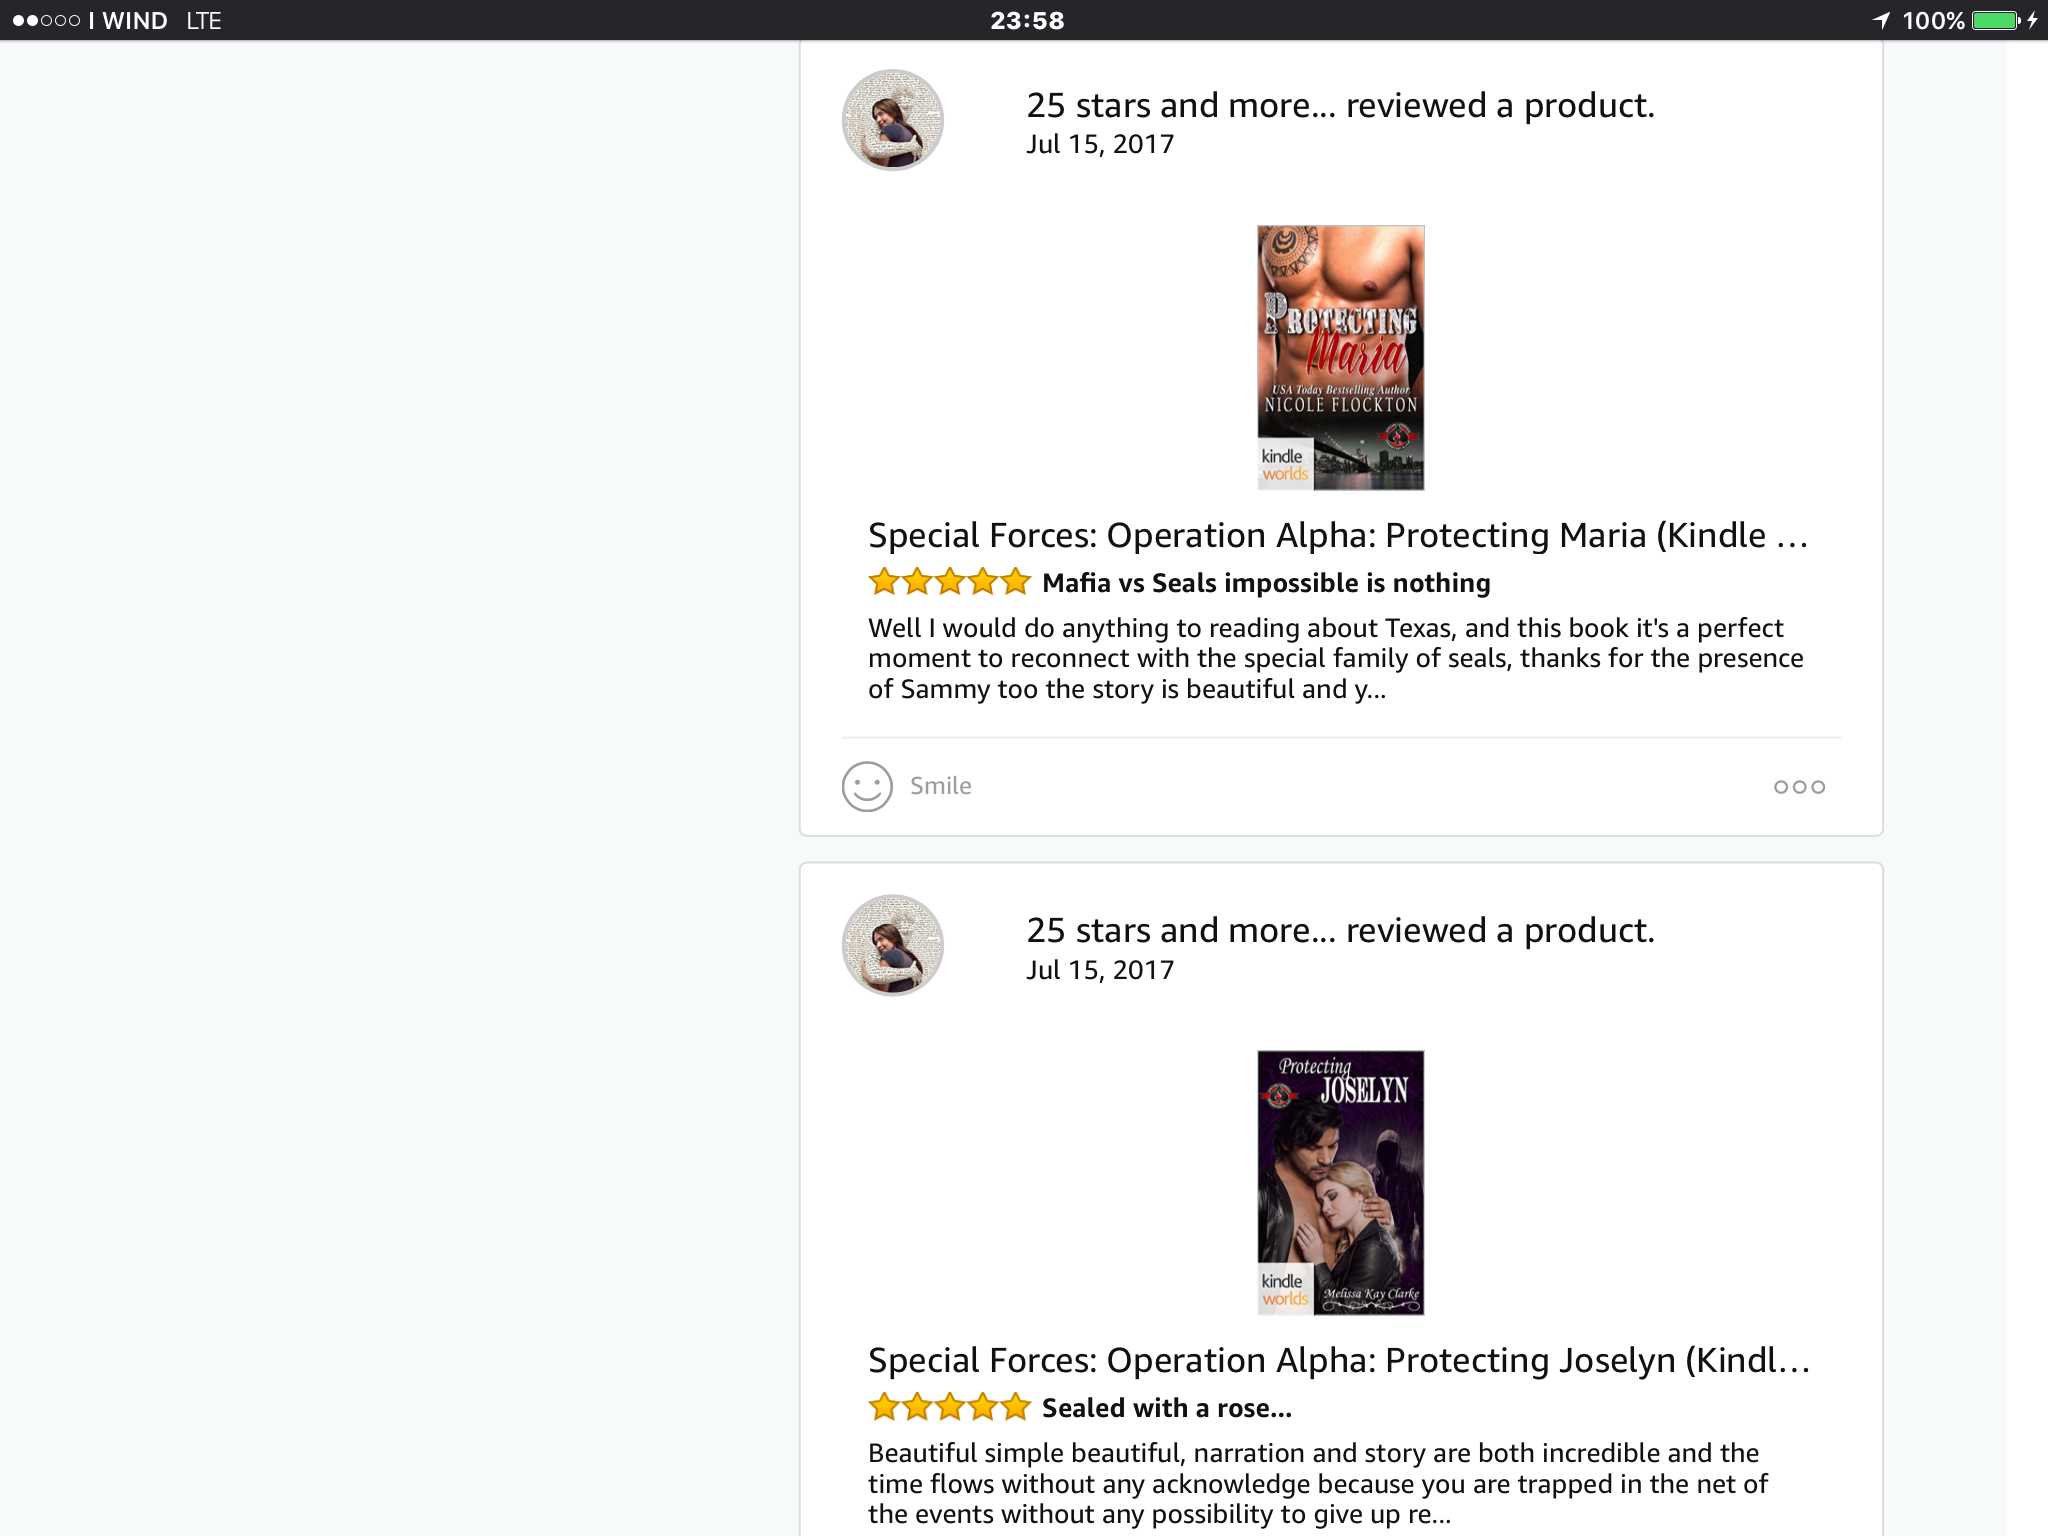Tap the Smile reaction label
This screenshot has width=2048, height=1536.
coord(940,786)
